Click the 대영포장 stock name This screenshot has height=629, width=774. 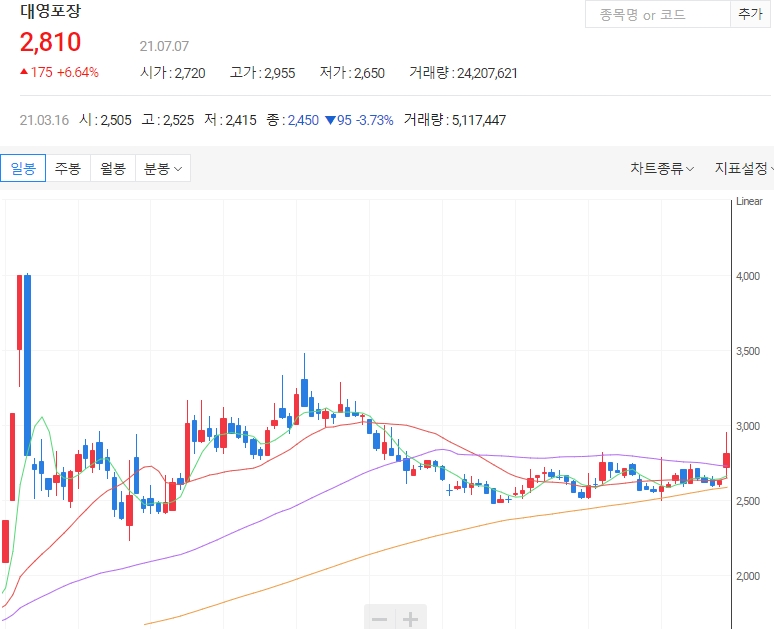[50, 11]
